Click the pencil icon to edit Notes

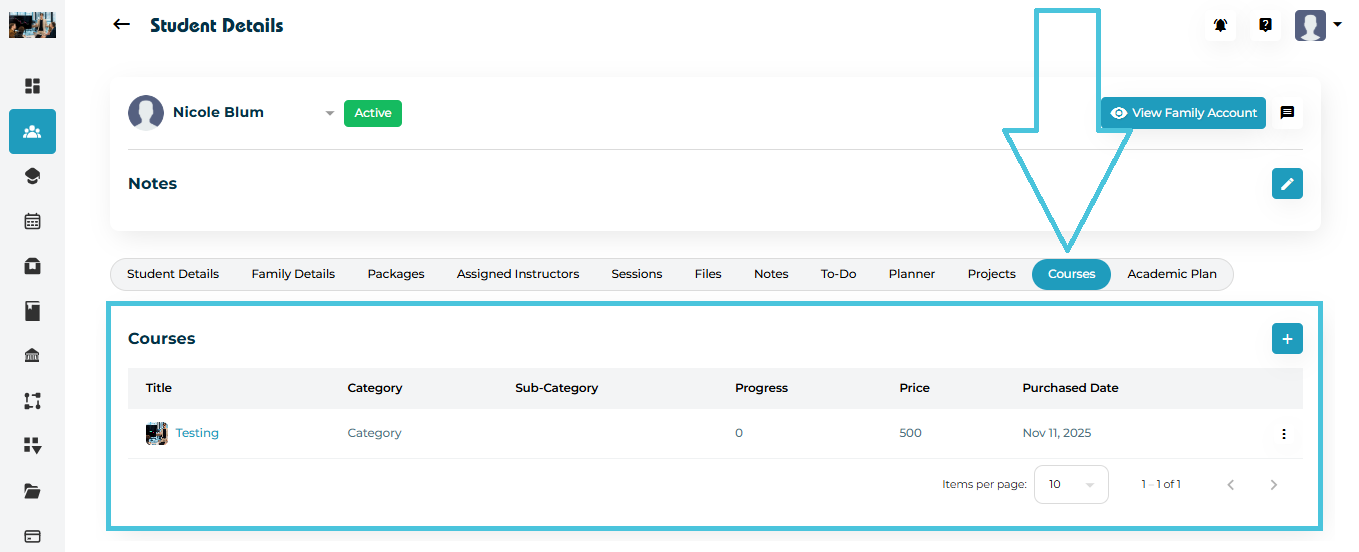(1287, 184)
